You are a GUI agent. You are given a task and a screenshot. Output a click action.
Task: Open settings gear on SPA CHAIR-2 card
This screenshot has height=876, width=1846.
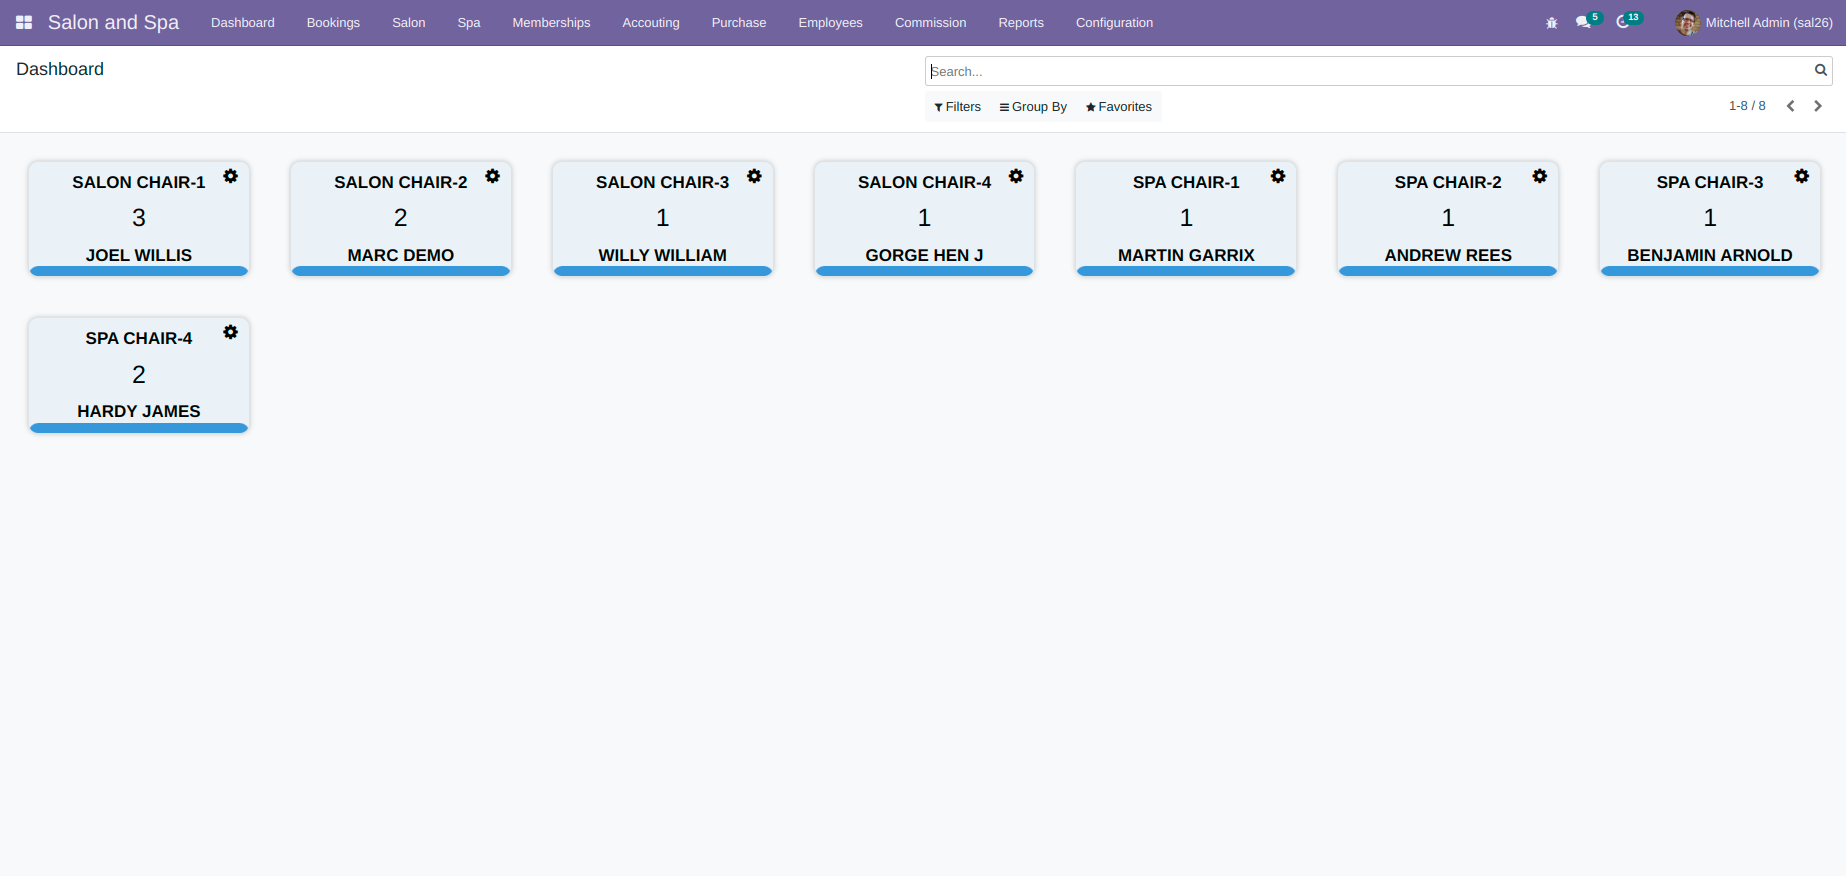[1540, 176]
